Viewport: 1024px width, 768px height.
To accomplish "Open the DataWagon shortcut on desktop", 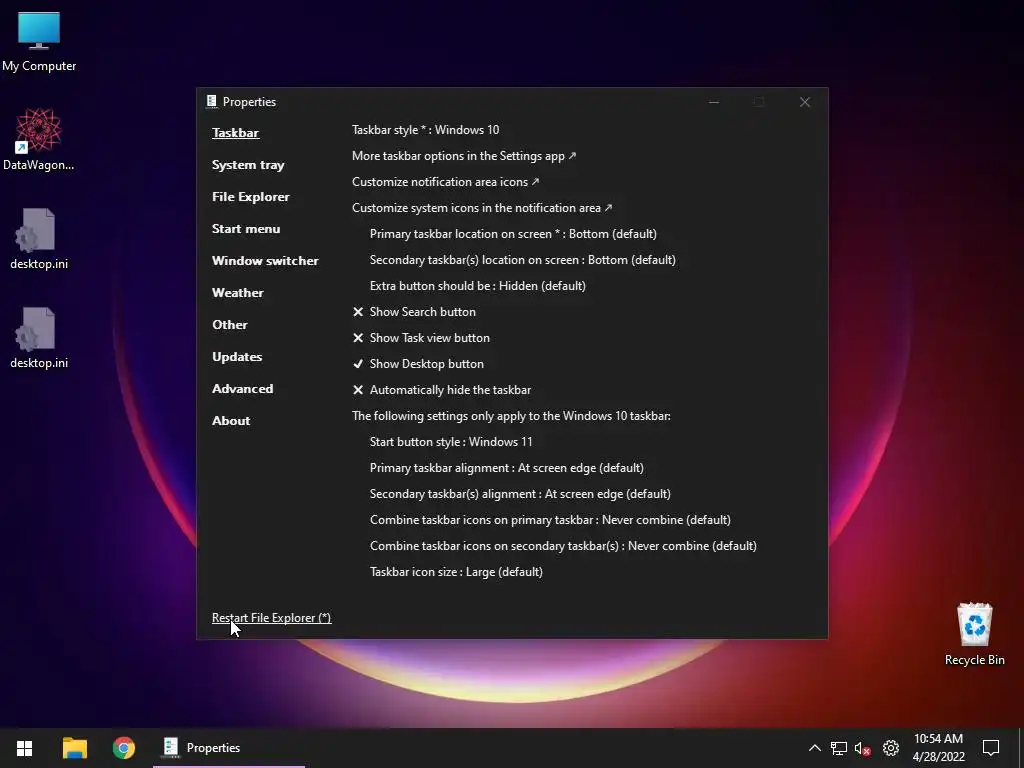I will (x=39, y=139).
